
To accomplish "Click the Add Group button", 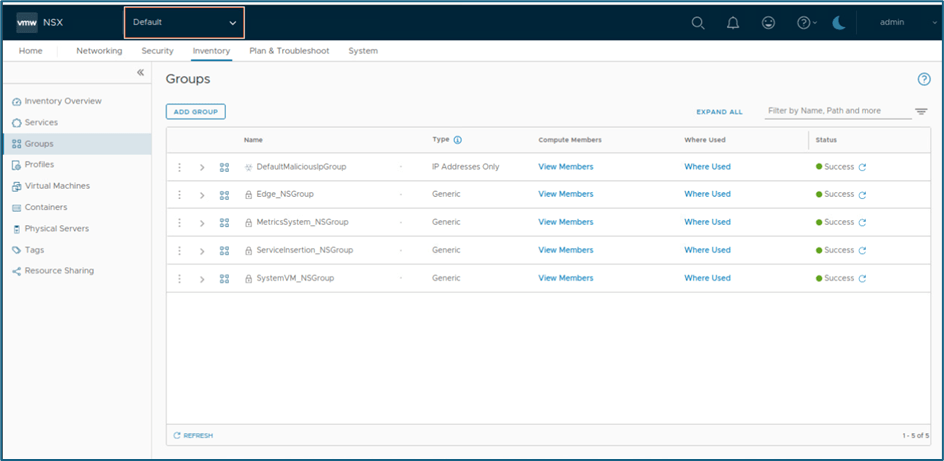I will click(196, 112).
